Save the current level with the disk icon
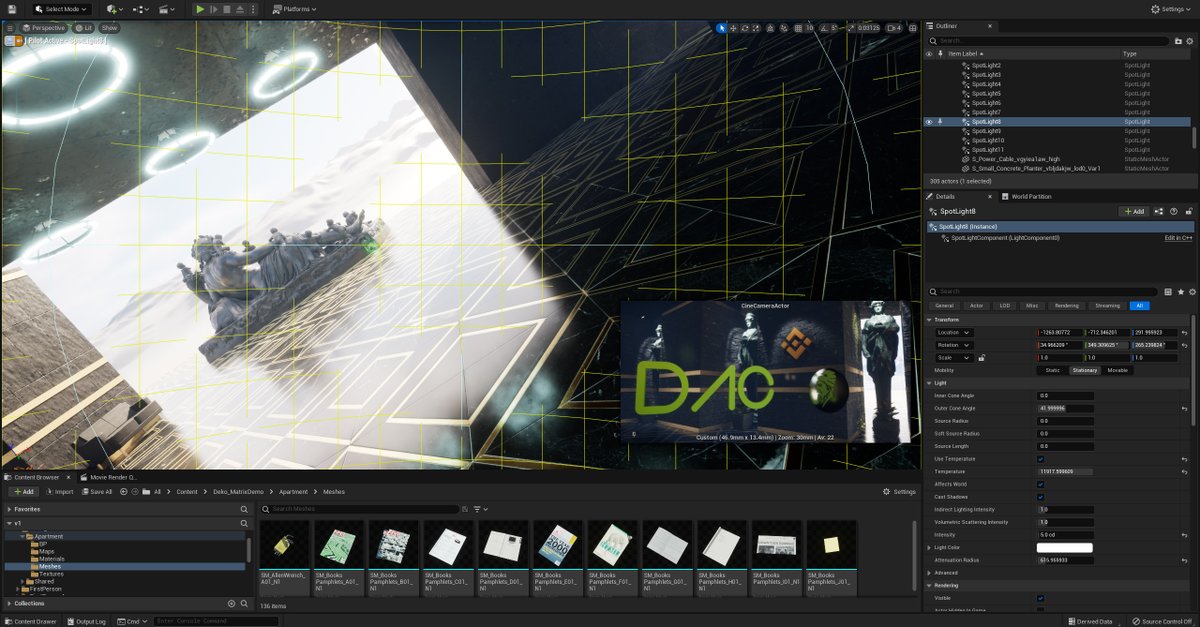 coord(12,9)
